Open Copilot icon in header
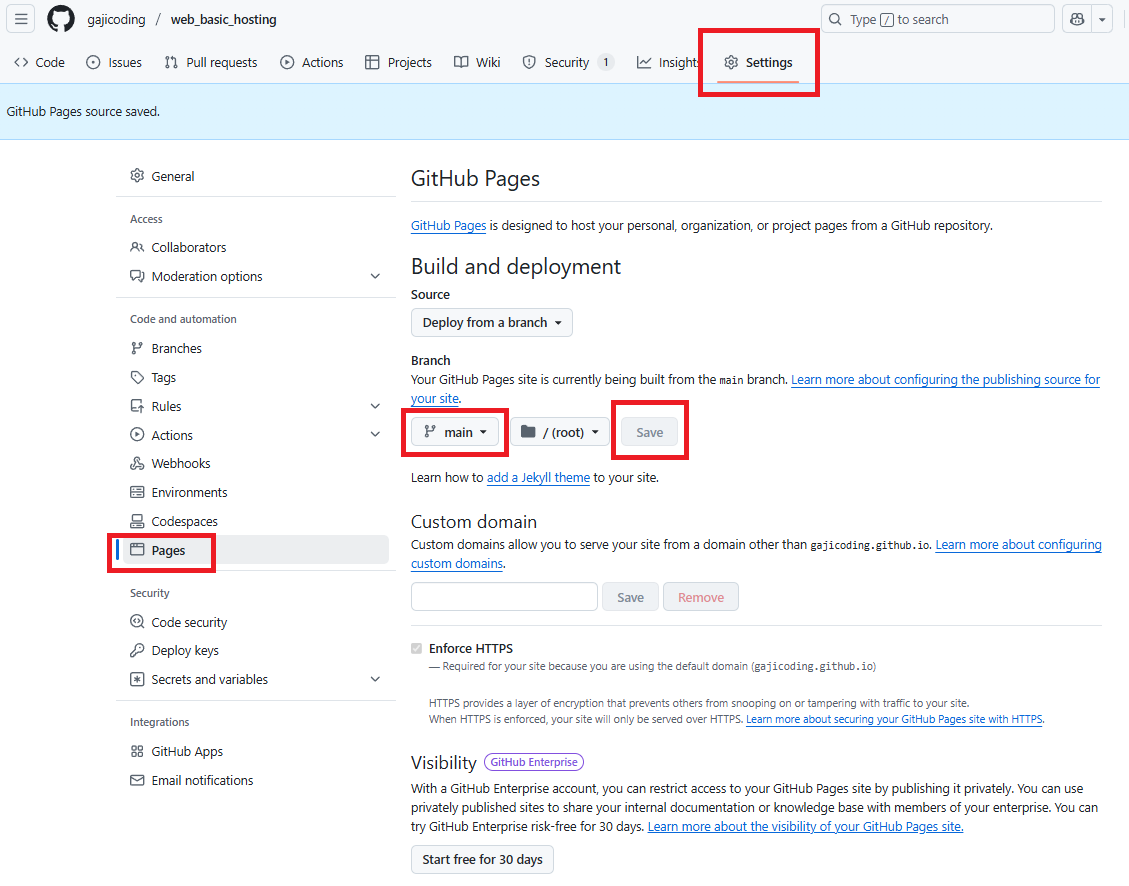Screen dimensions: 1129x886 point(1077,19)
